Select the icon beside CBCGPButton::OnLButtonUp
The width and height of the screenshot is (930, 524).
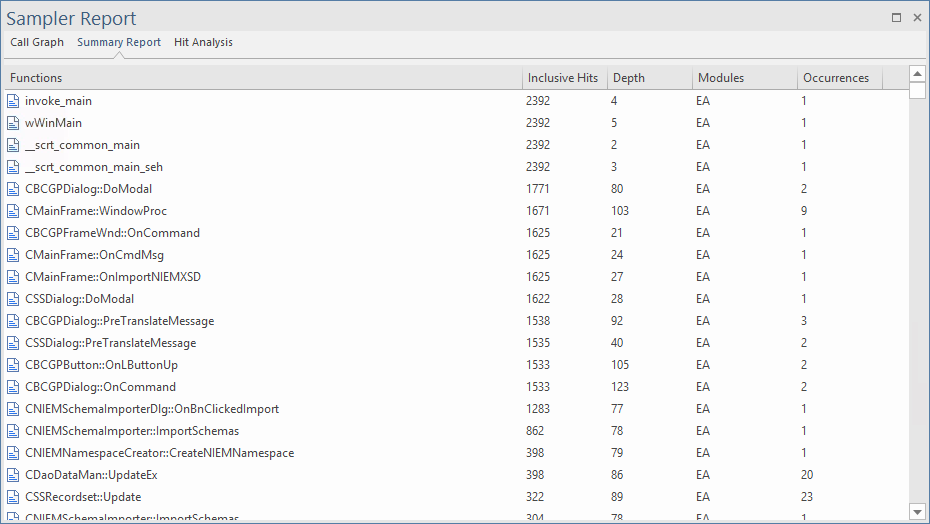[x=13, y=365]
